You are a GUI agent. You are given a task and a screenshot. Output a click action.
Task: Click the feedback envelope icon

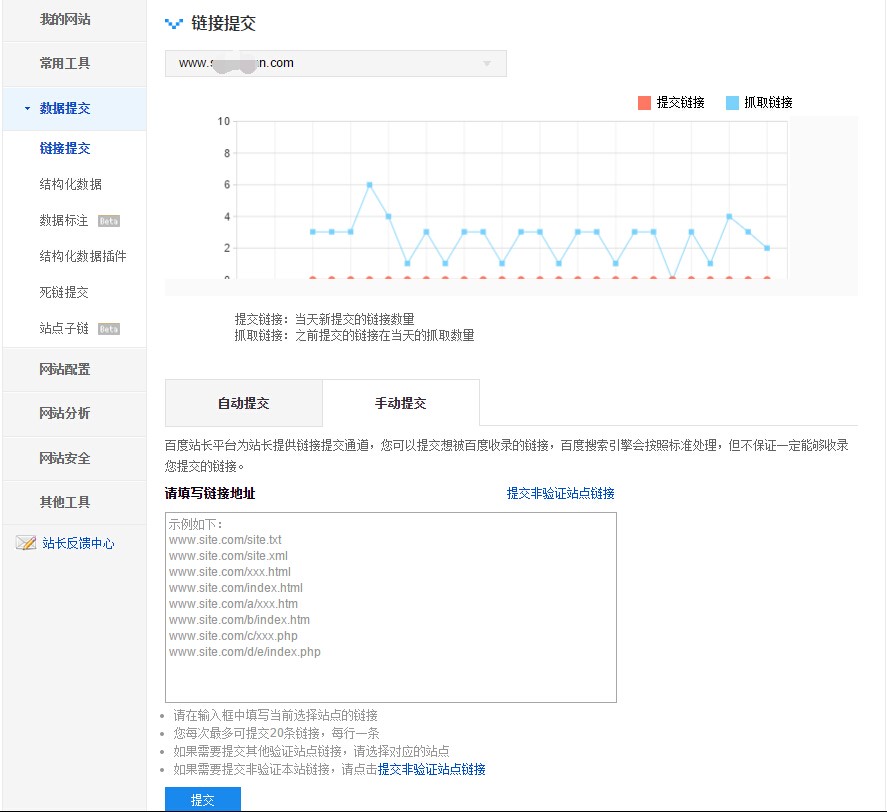(25, 543)
